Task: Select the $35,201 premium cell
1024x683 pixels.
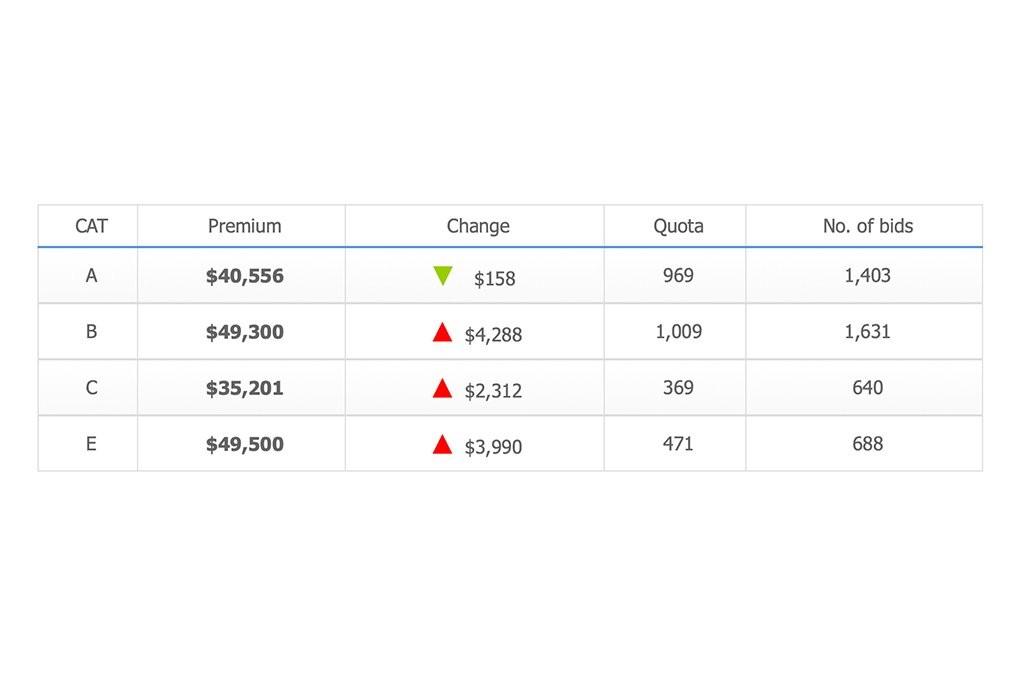Action: point(245,388)
